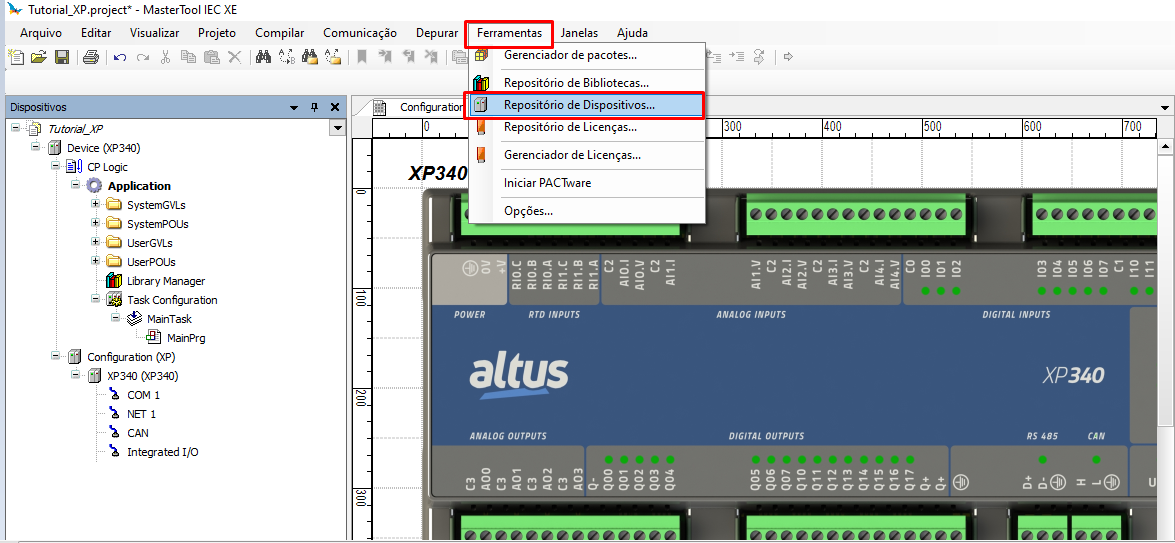Screen dimensions: 1175x543
Task: Close the Dispositivos panel
Action: coord(334,107)
